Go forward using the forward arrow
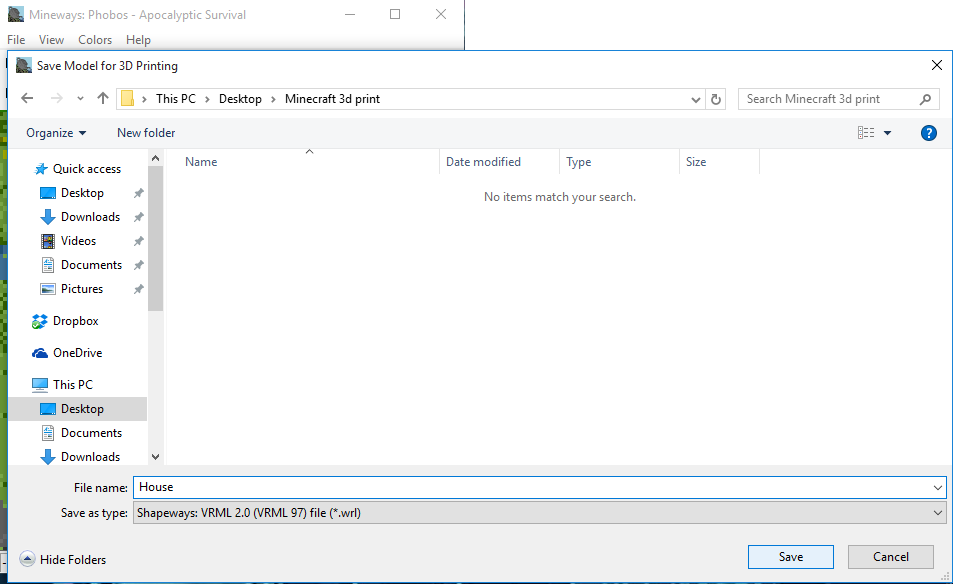953x584 pixels. (x=57, y=98)
